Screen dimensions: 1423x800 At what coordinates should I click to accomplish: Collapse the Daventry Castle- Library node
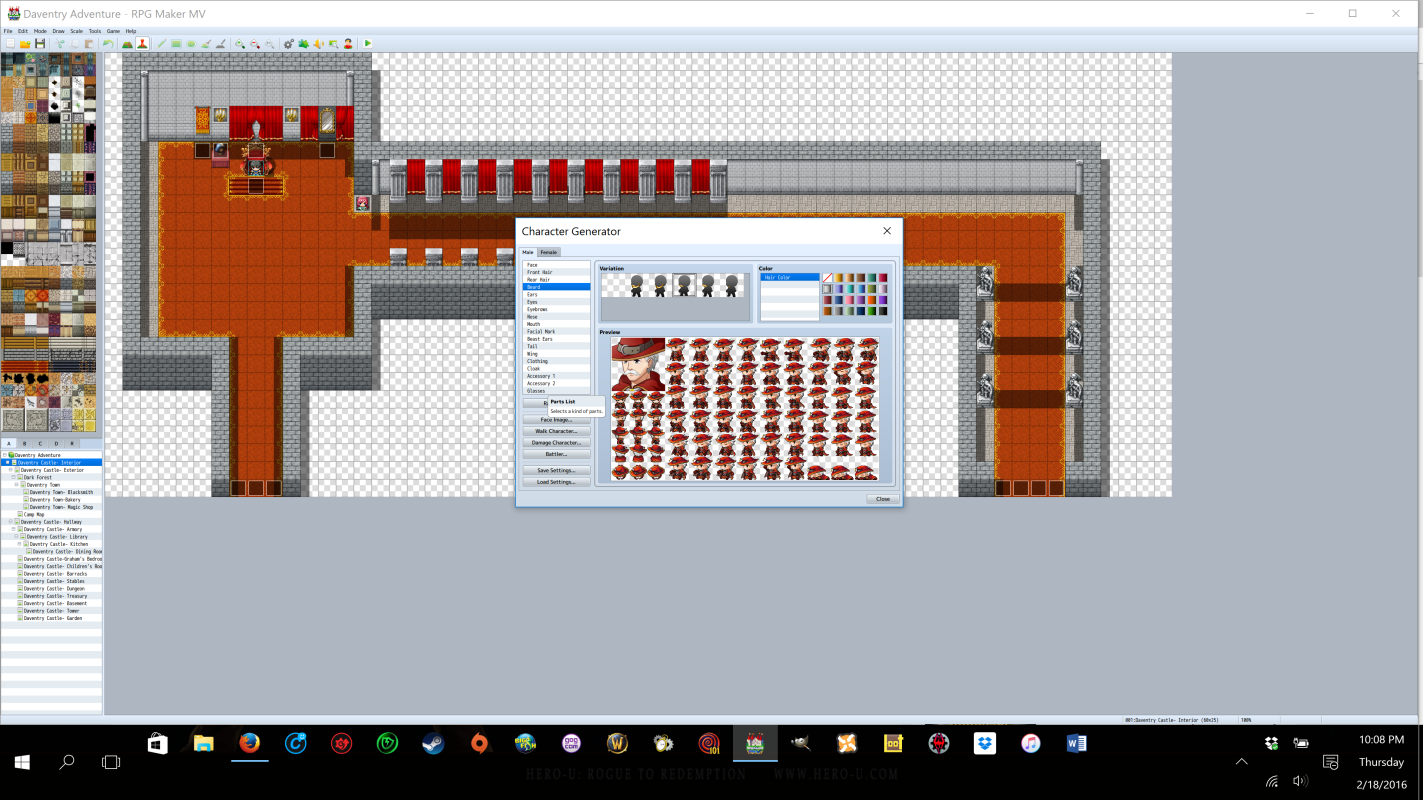click(x=17, y=536)
